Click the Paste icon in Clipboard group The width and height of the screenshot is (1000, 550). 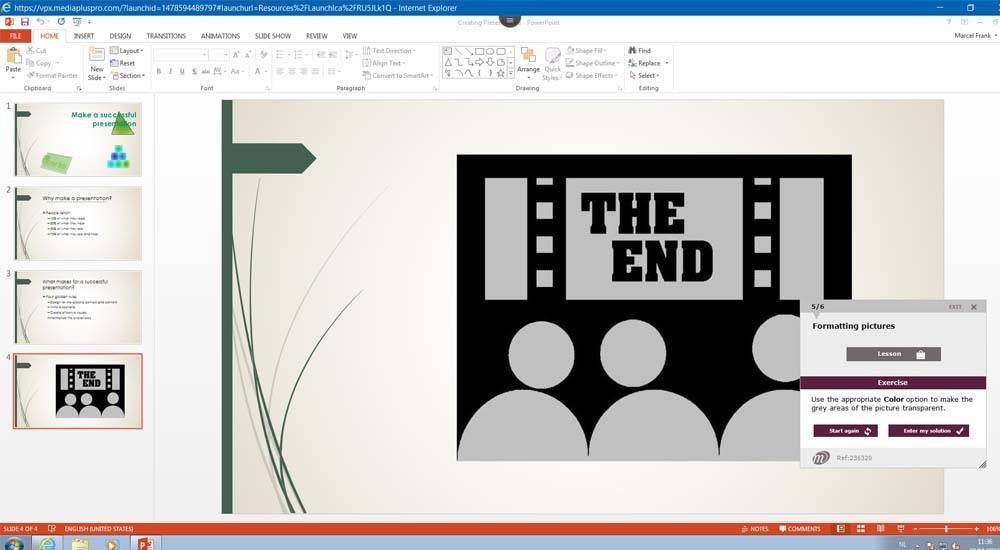[13, 58]
